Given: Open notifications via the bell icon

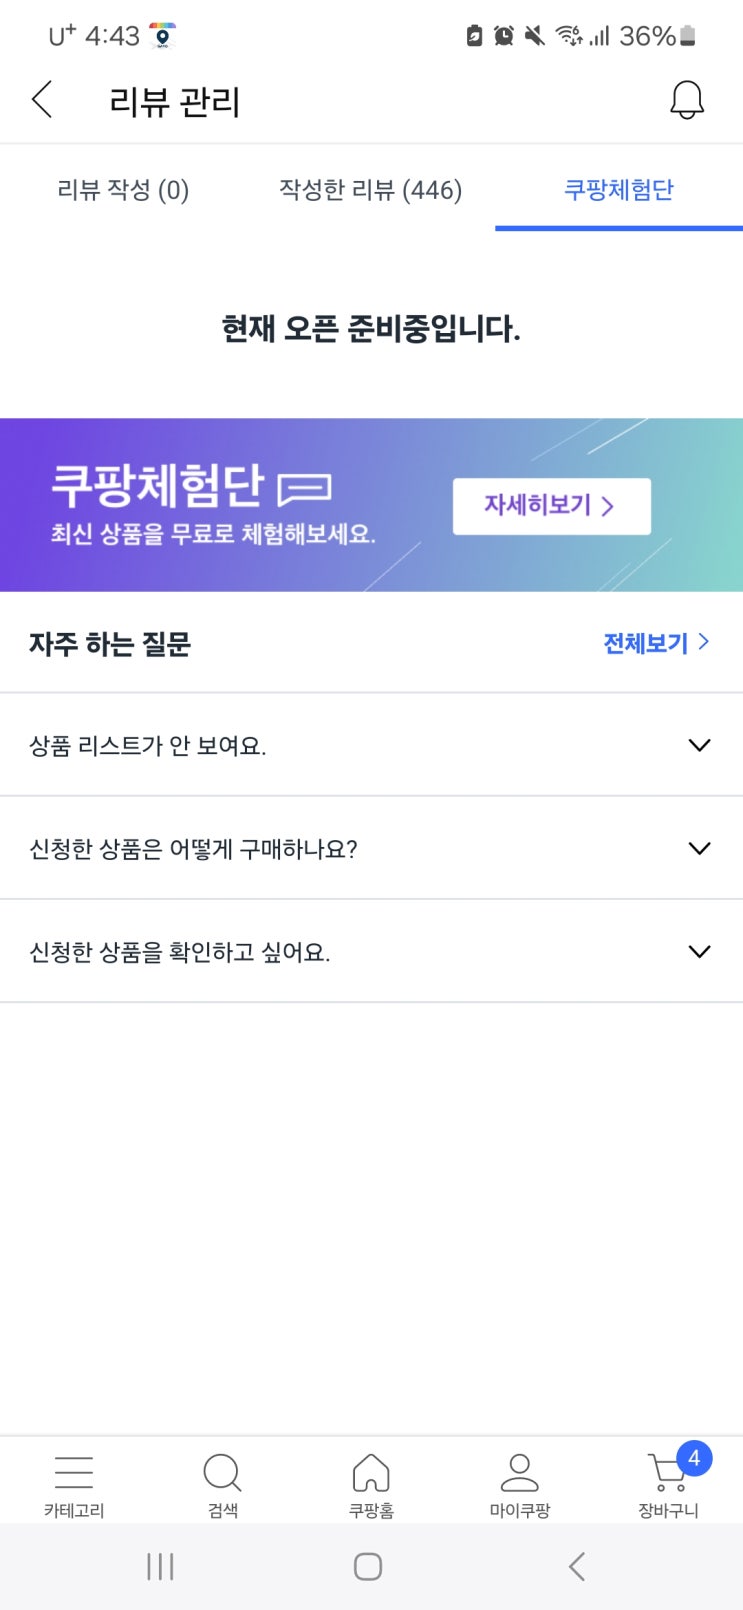Looking at the screenshot, I should [686, 100].
